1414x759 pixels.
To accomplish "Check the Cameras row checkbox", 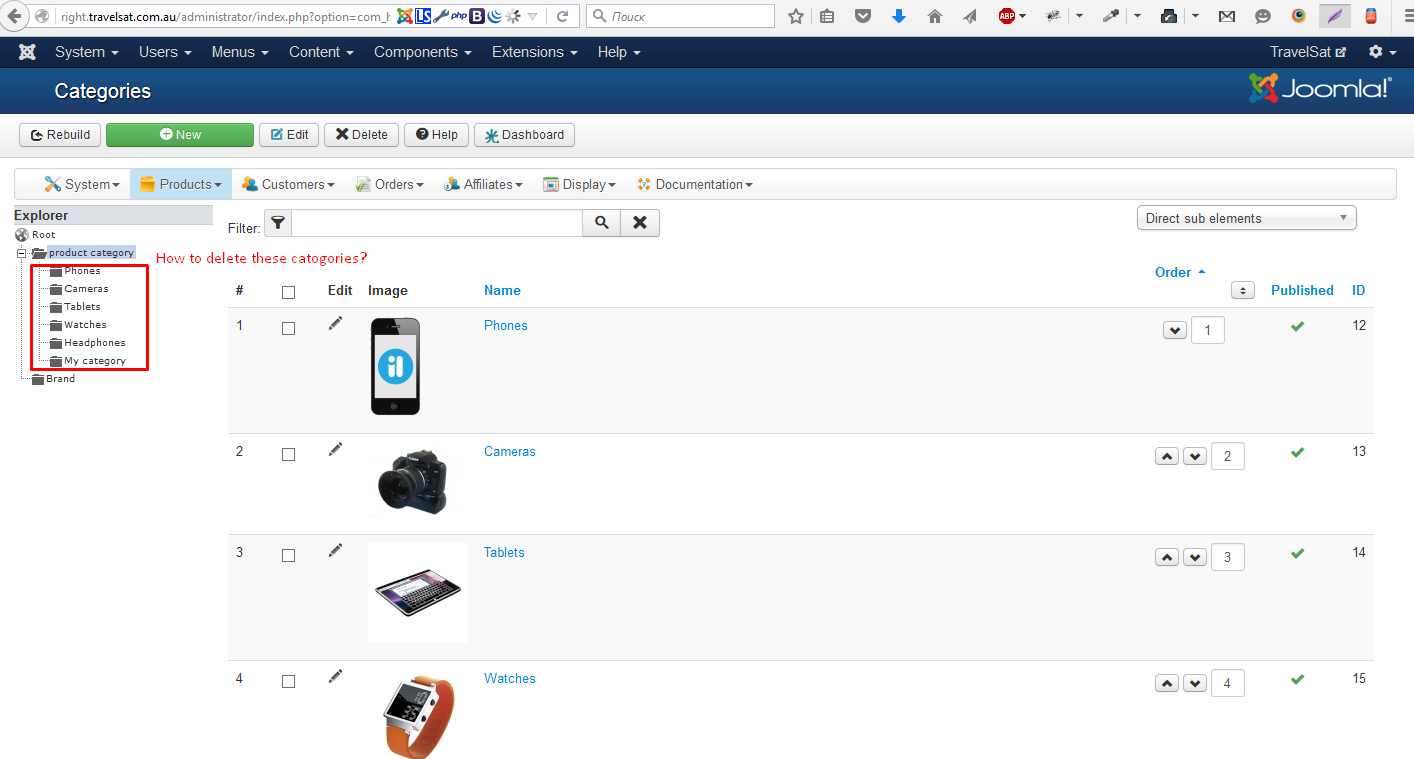I will [x=289, y=454].
